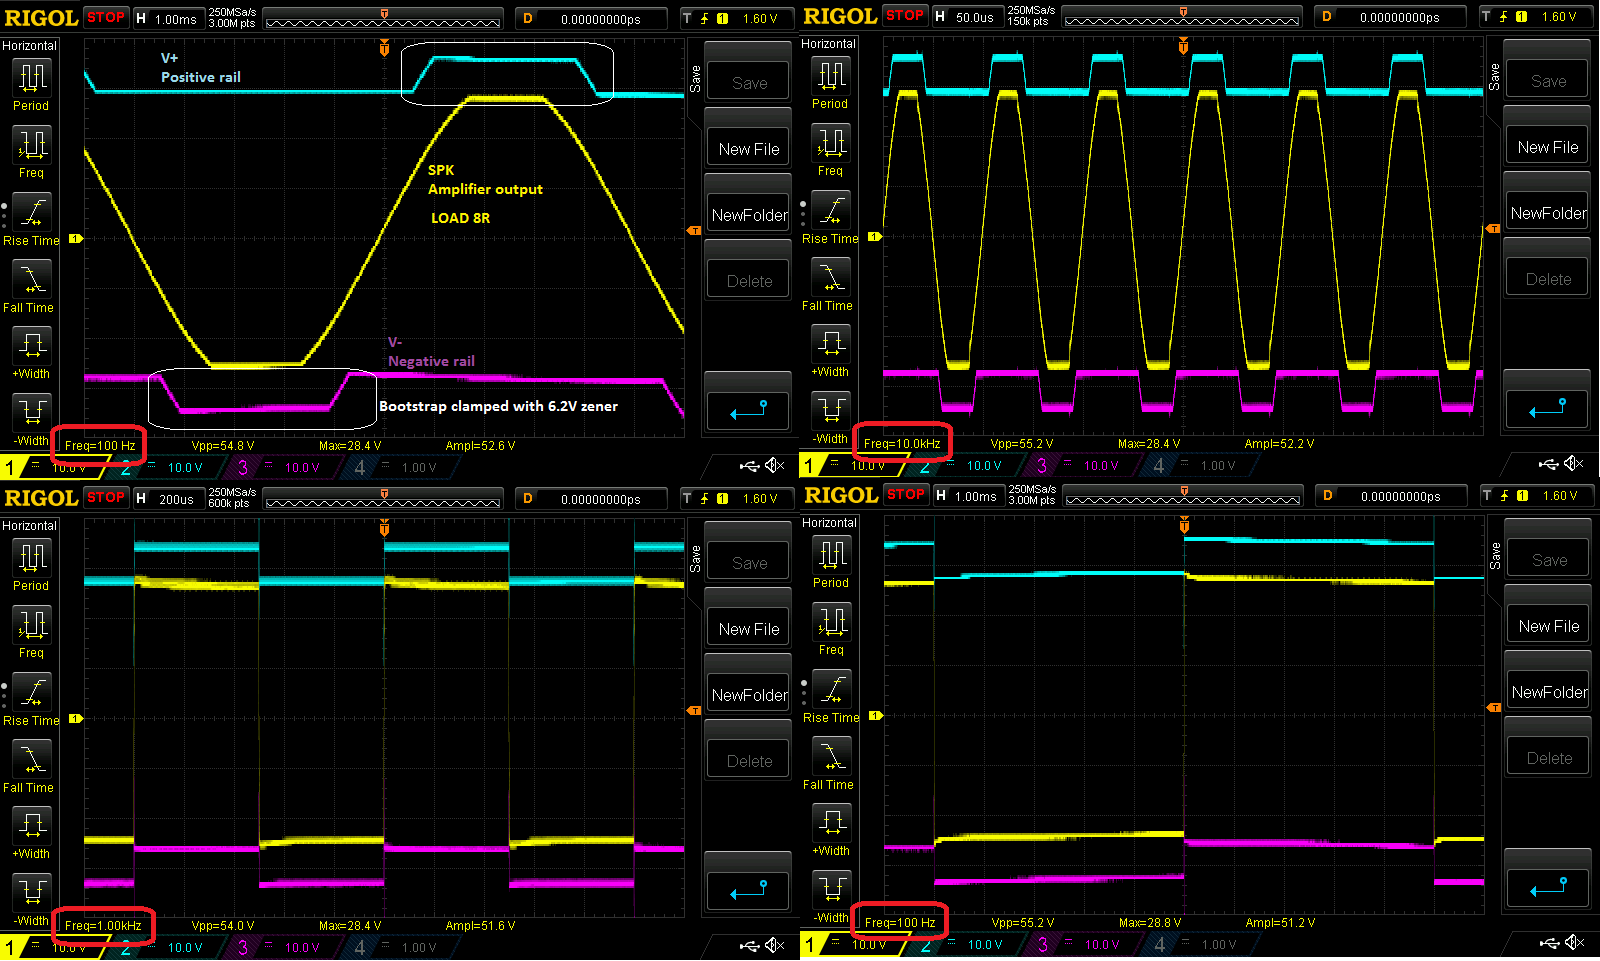1600x961 pixels.
Task: Select Freq icon in bottom-right scope
Action: click(x=831, y=621)
